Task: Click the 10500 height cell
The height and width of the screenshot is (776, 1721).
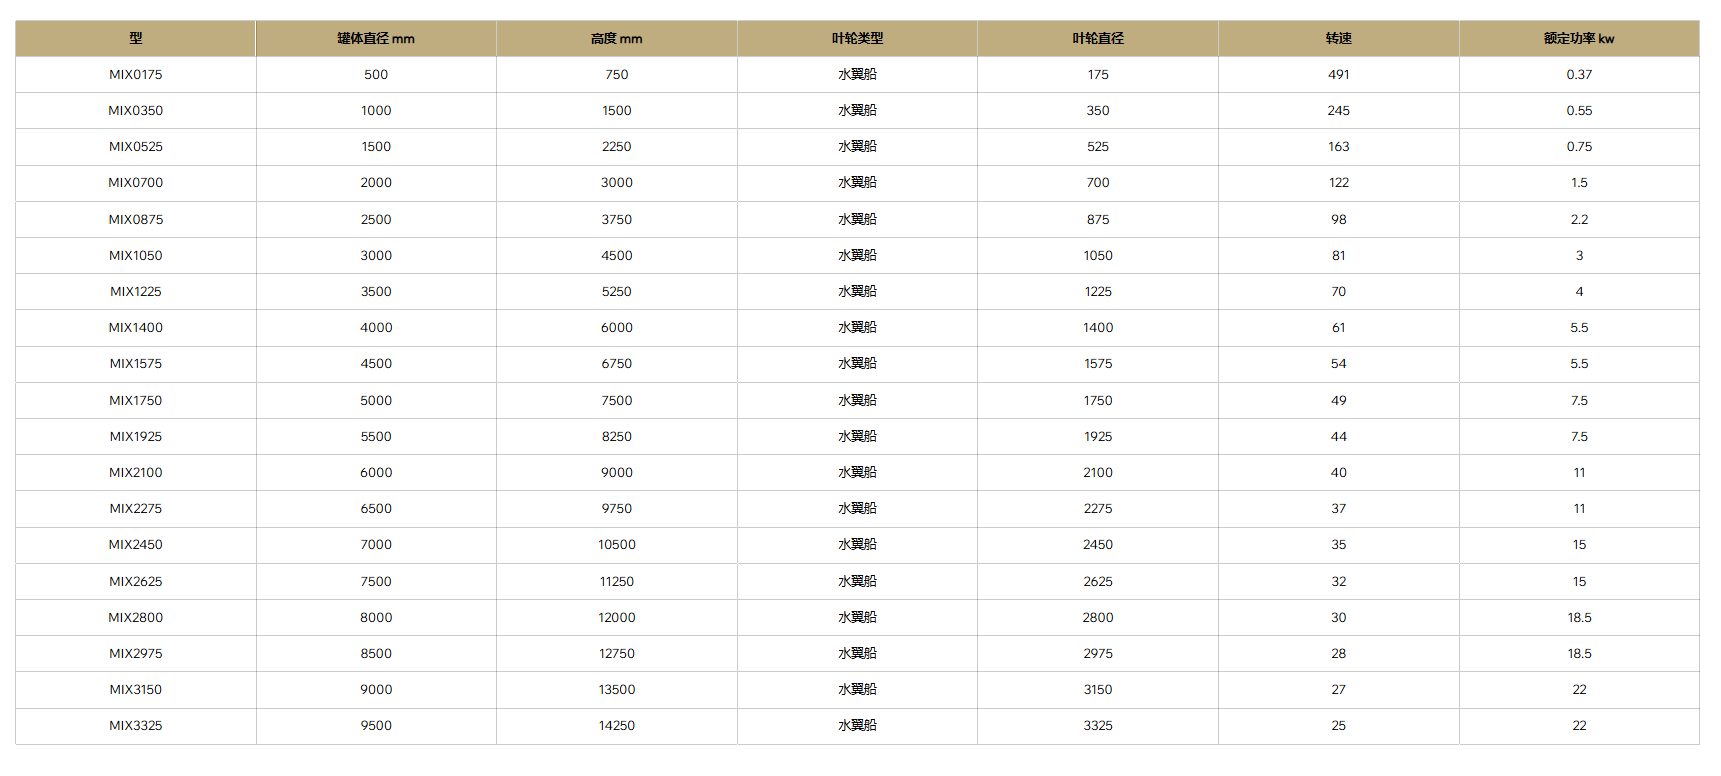Action: coord(616,545)
